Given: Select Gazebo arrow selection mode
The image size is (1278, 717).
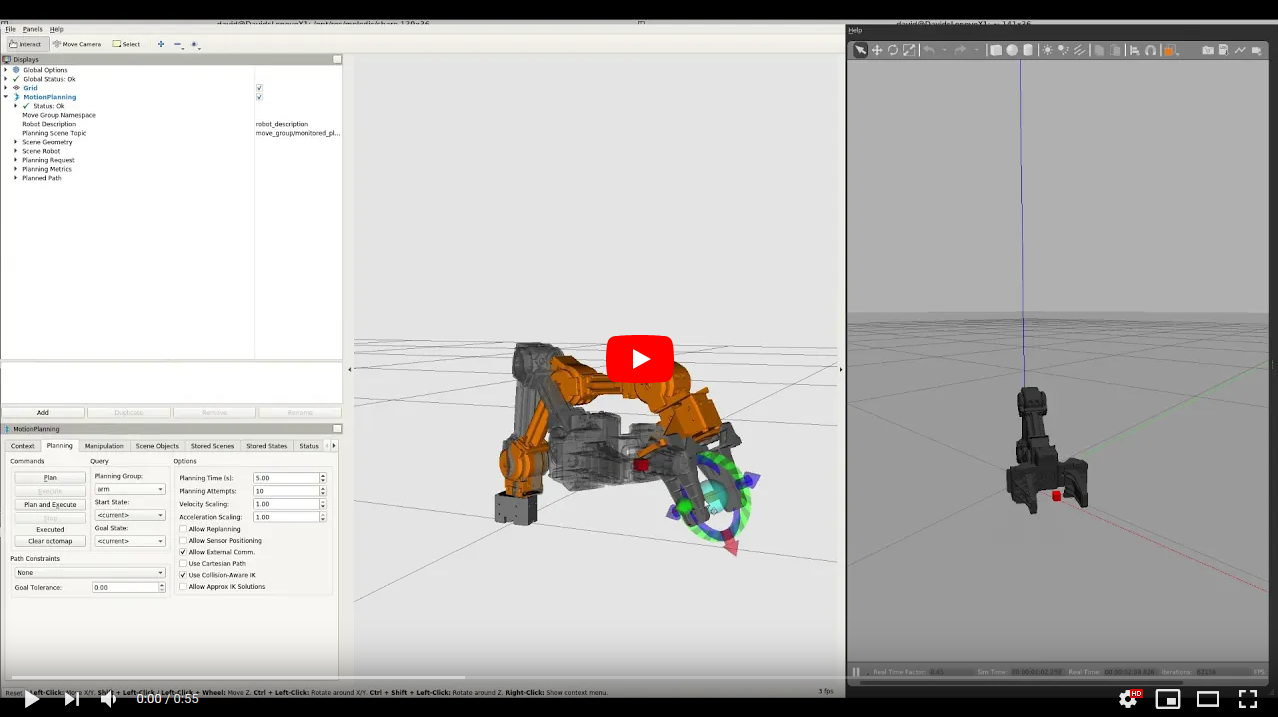Looking at the screenshot, I should pos(860,50).
